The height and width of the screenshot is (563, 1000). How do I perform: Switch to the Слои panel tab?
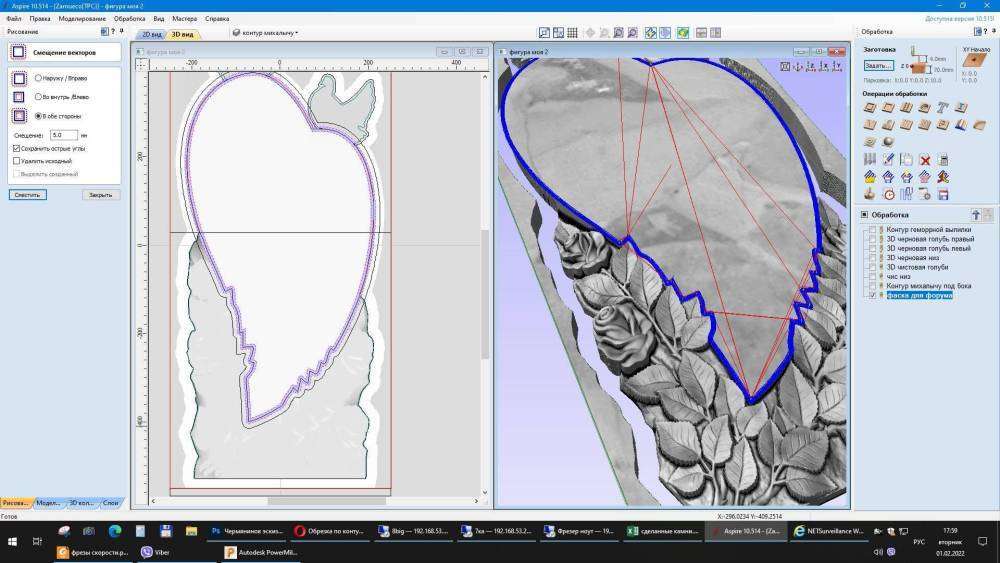tap(110, 502)
